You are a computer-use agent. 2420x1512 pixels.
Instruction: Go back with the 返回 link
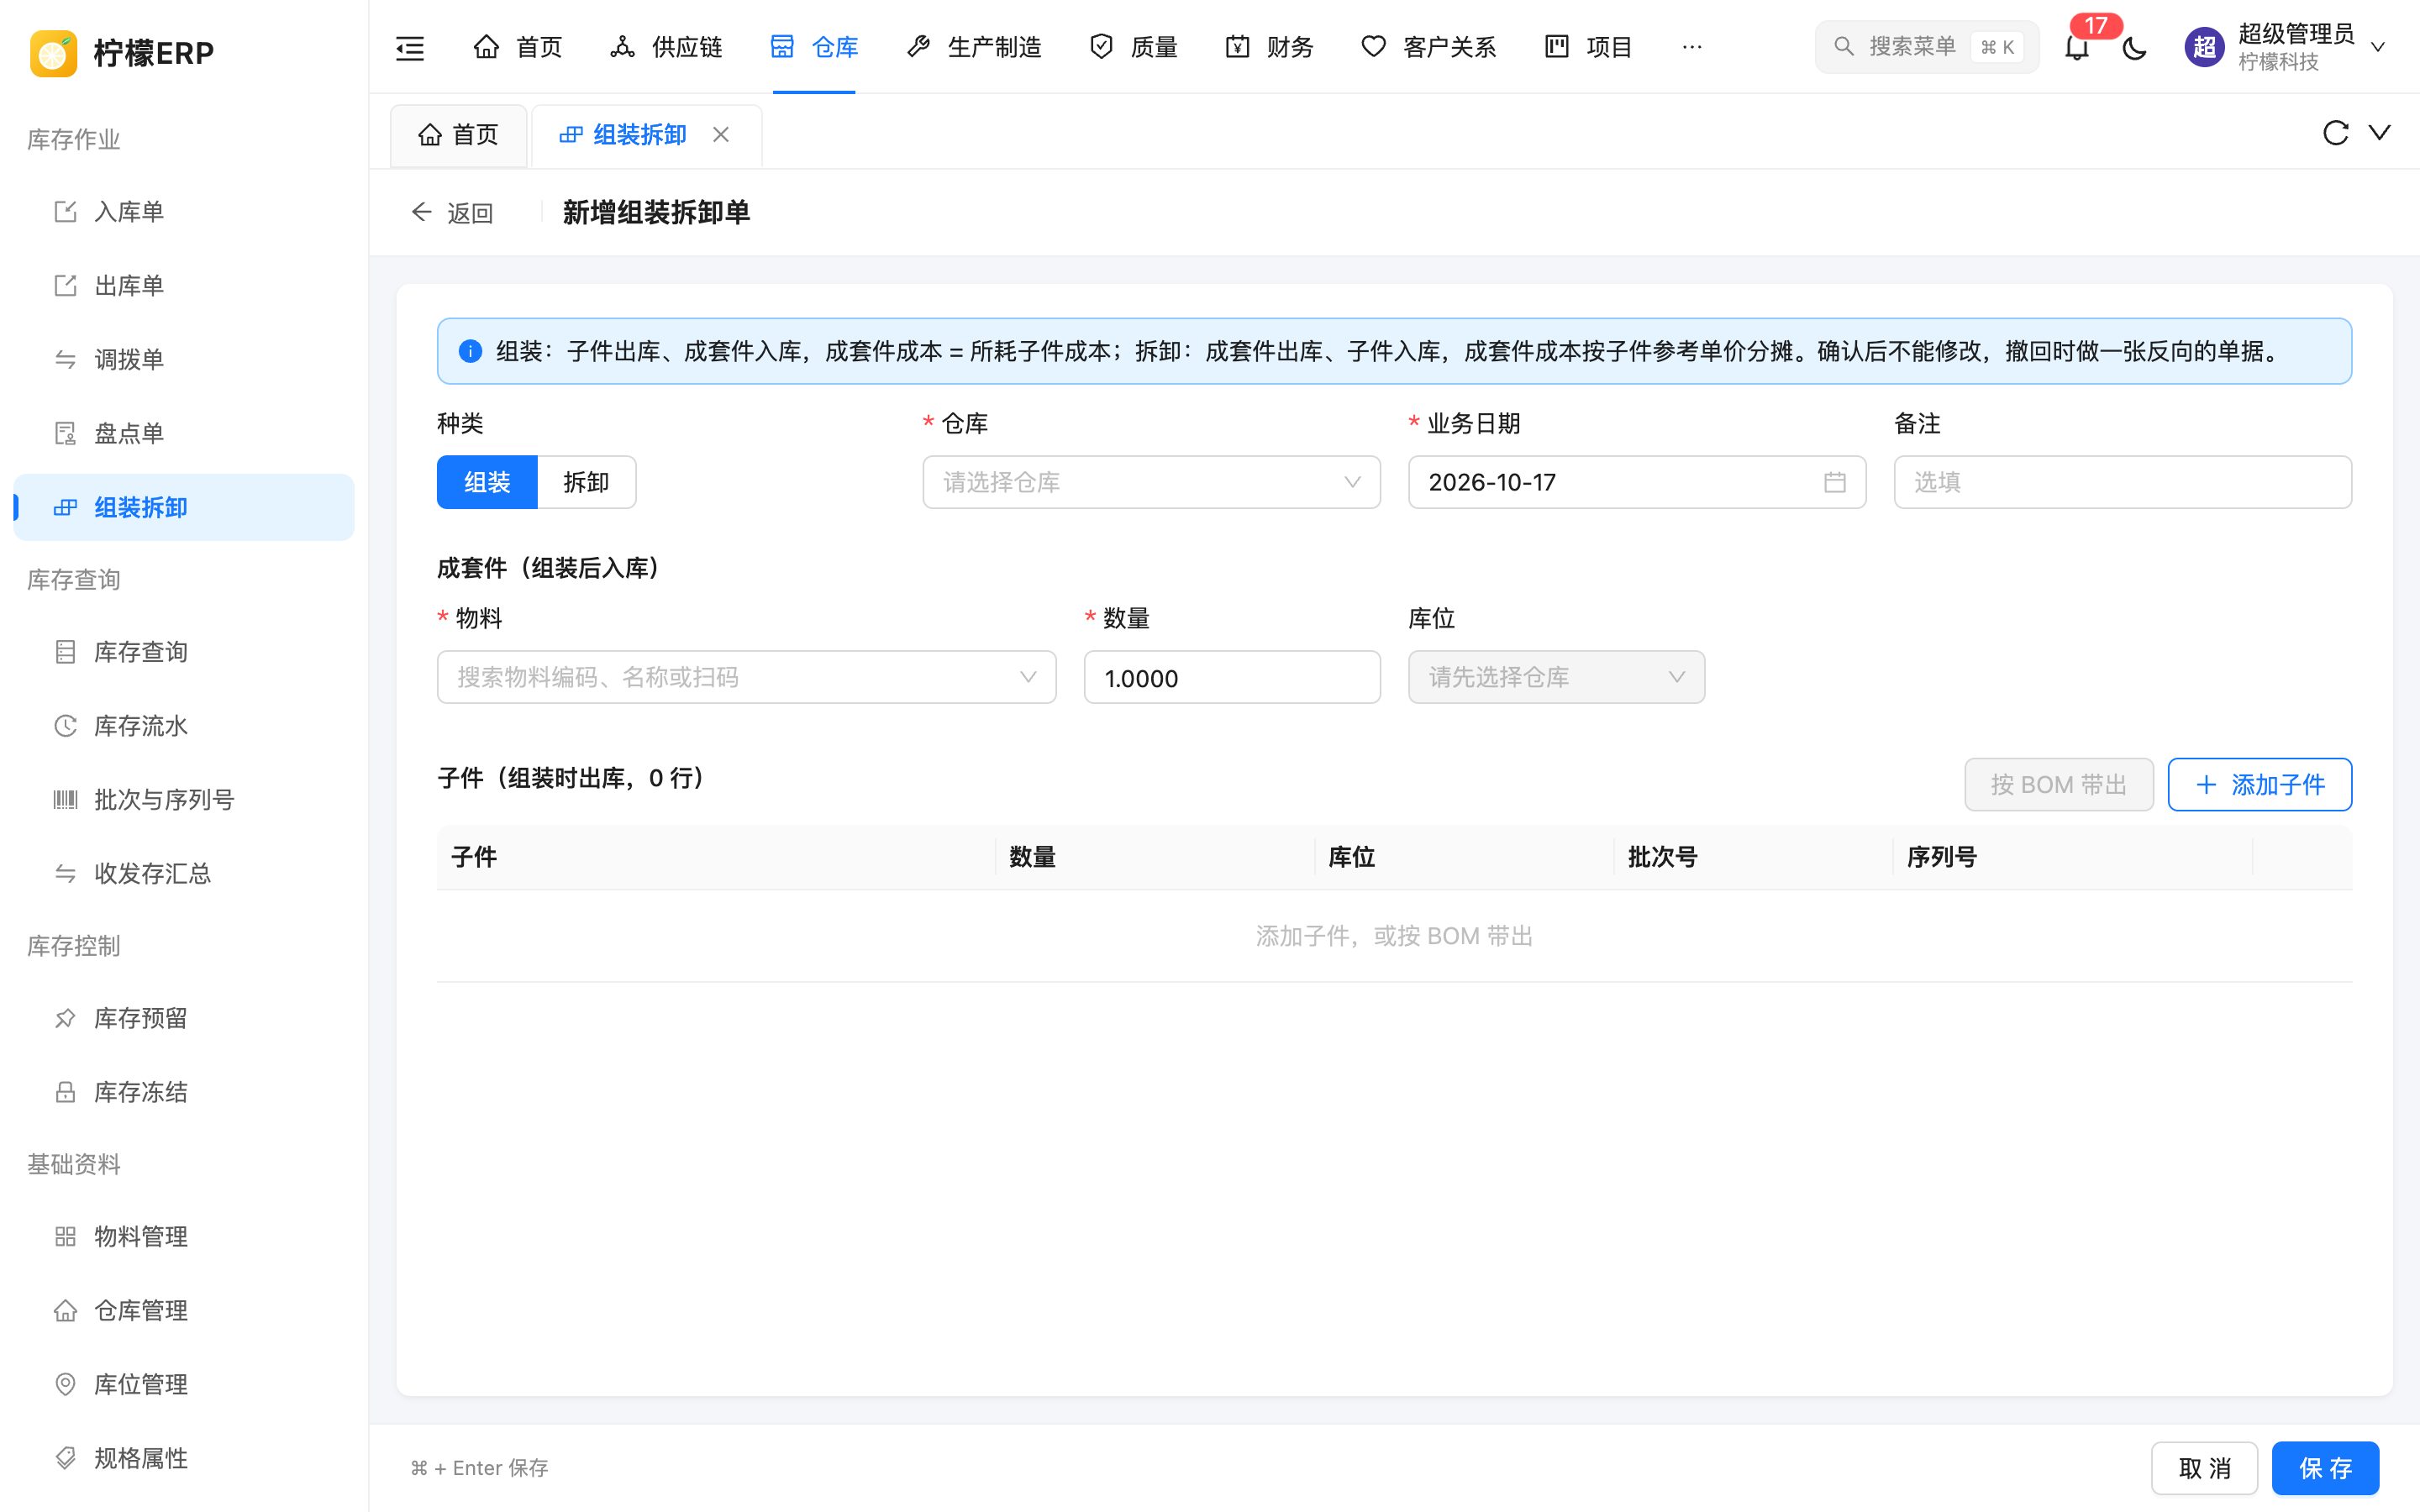[x=452, y=212]
